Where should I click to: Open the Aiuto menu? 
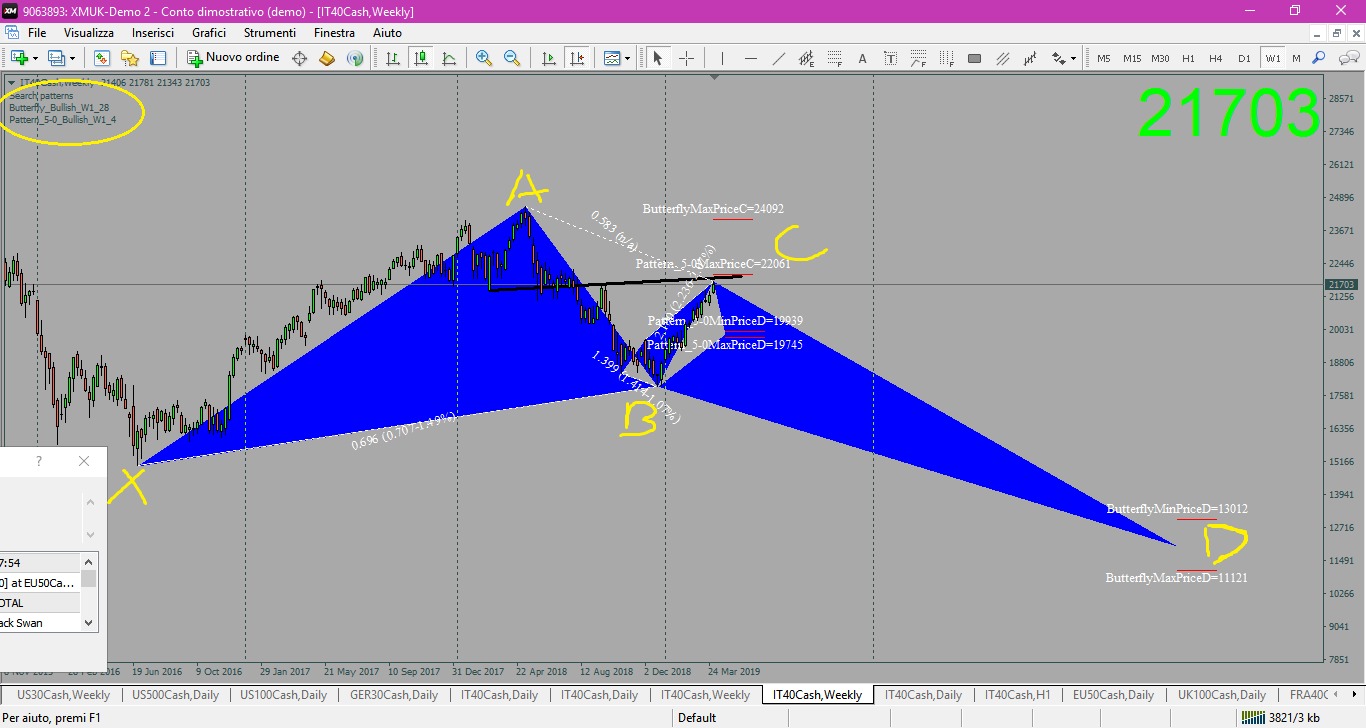(x=387, y=33)
